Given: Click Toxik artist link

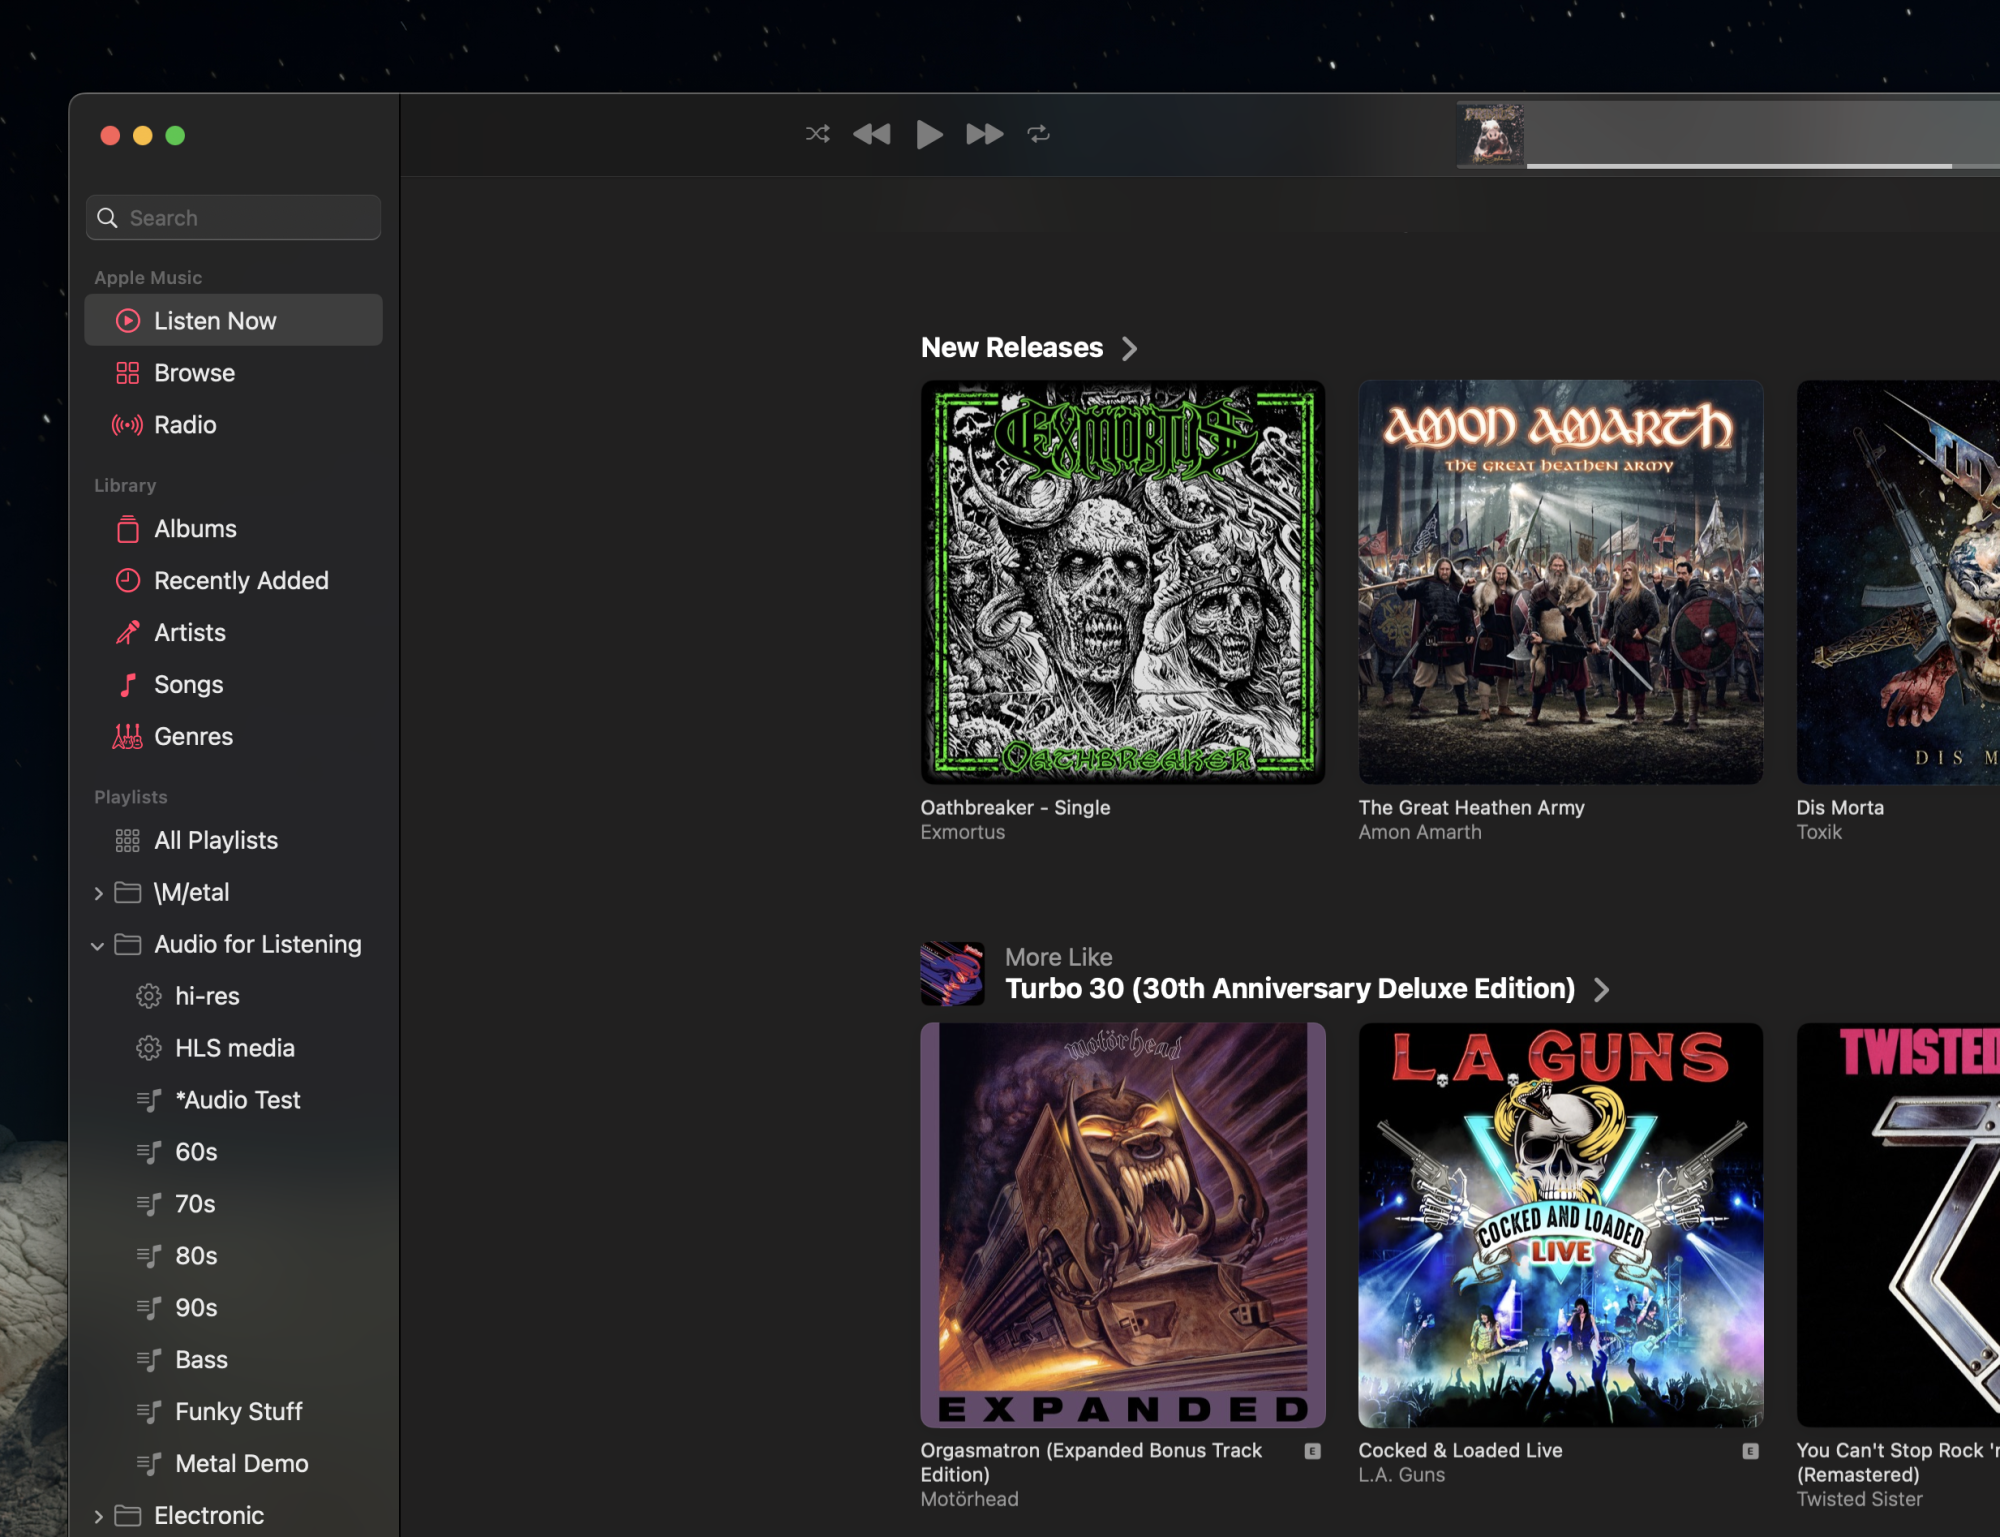Looking at the screenshot, I should (x=1819, y=832).
